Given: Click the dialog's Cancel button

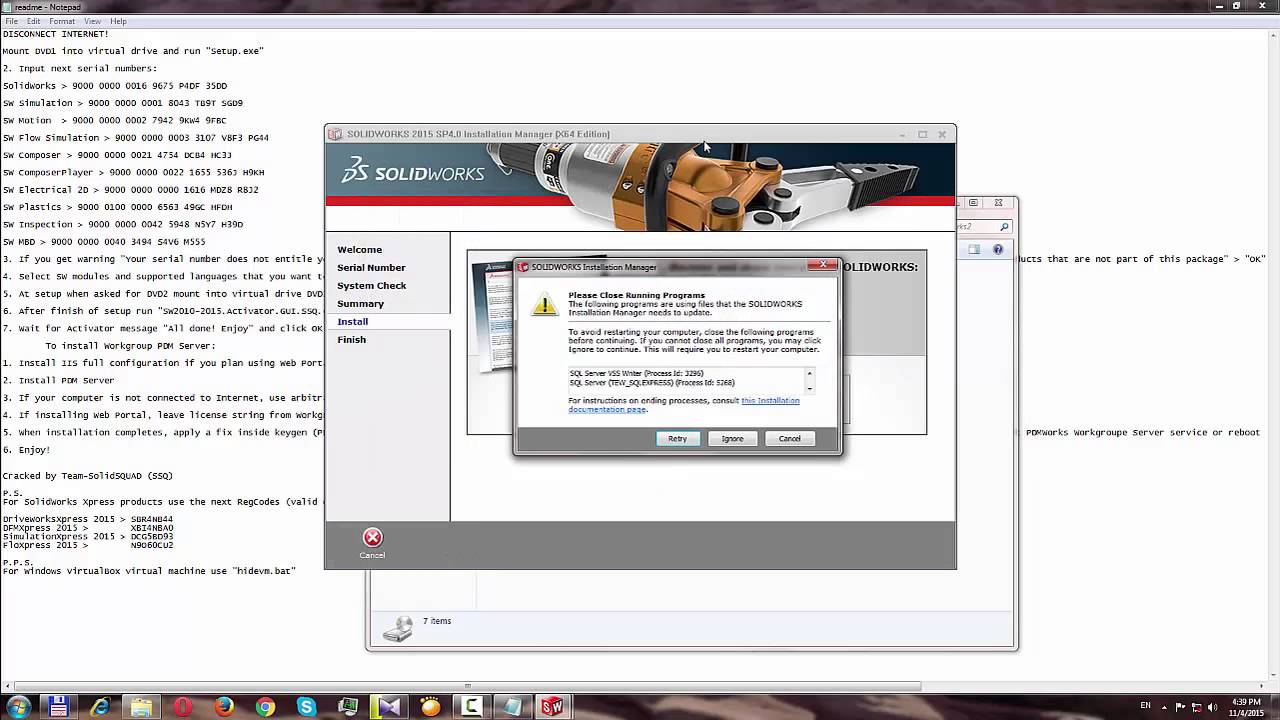Looking at the screenshot, I should coord(789,439).
